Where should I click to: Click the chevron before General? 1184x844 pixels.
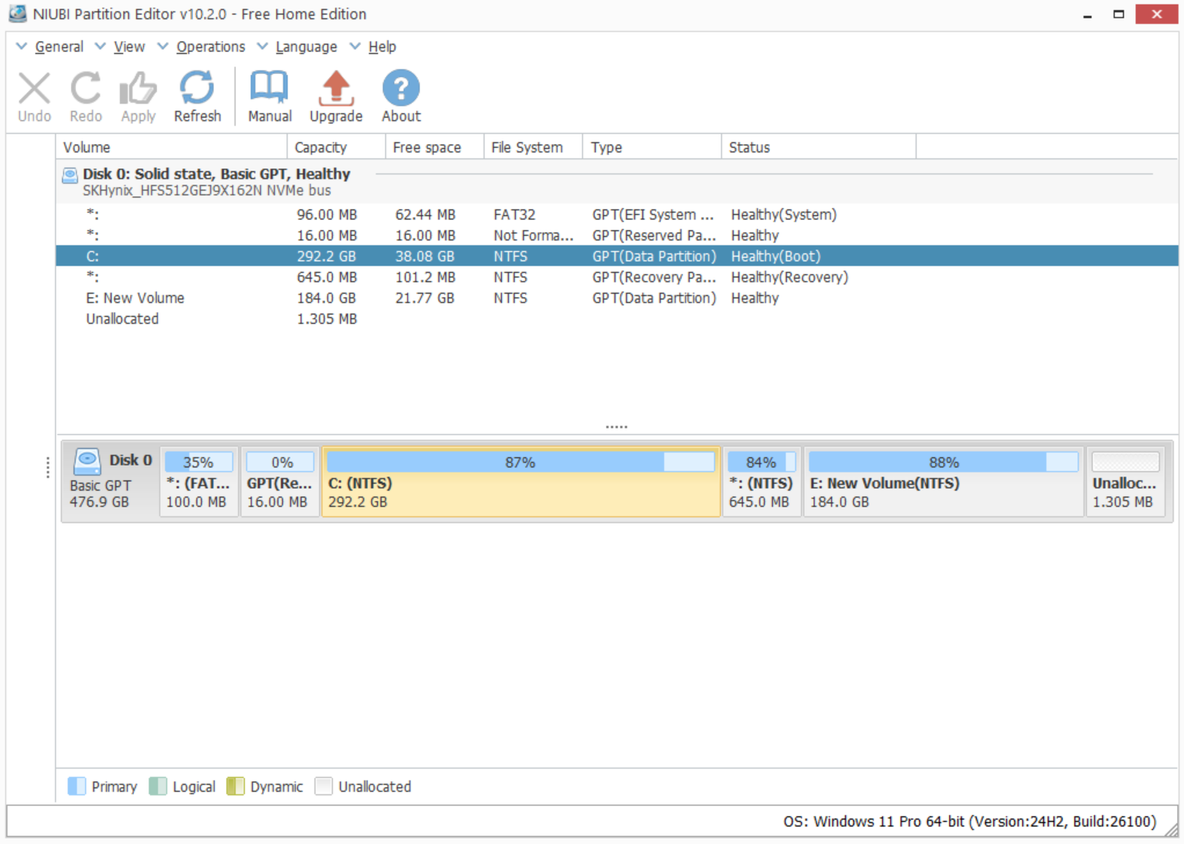point(22,47)
